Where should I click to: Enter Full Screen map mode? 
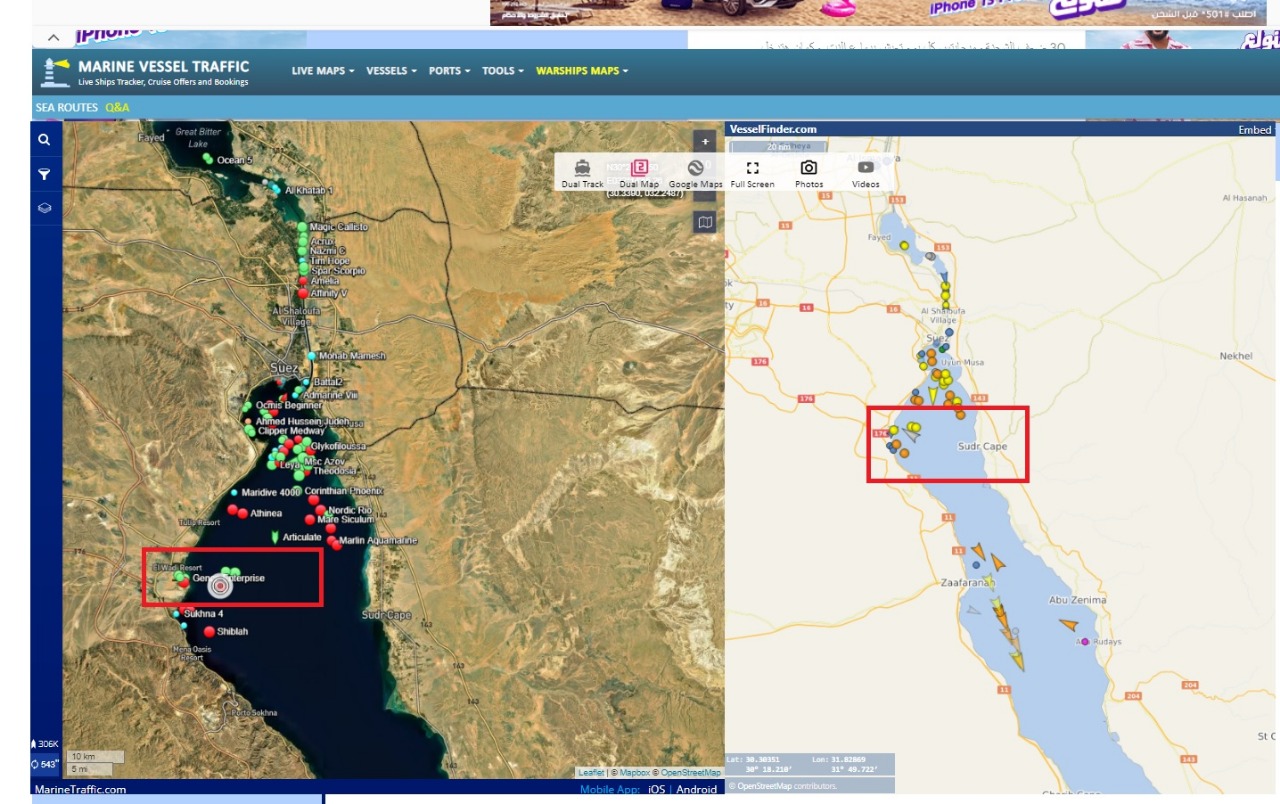753,168
